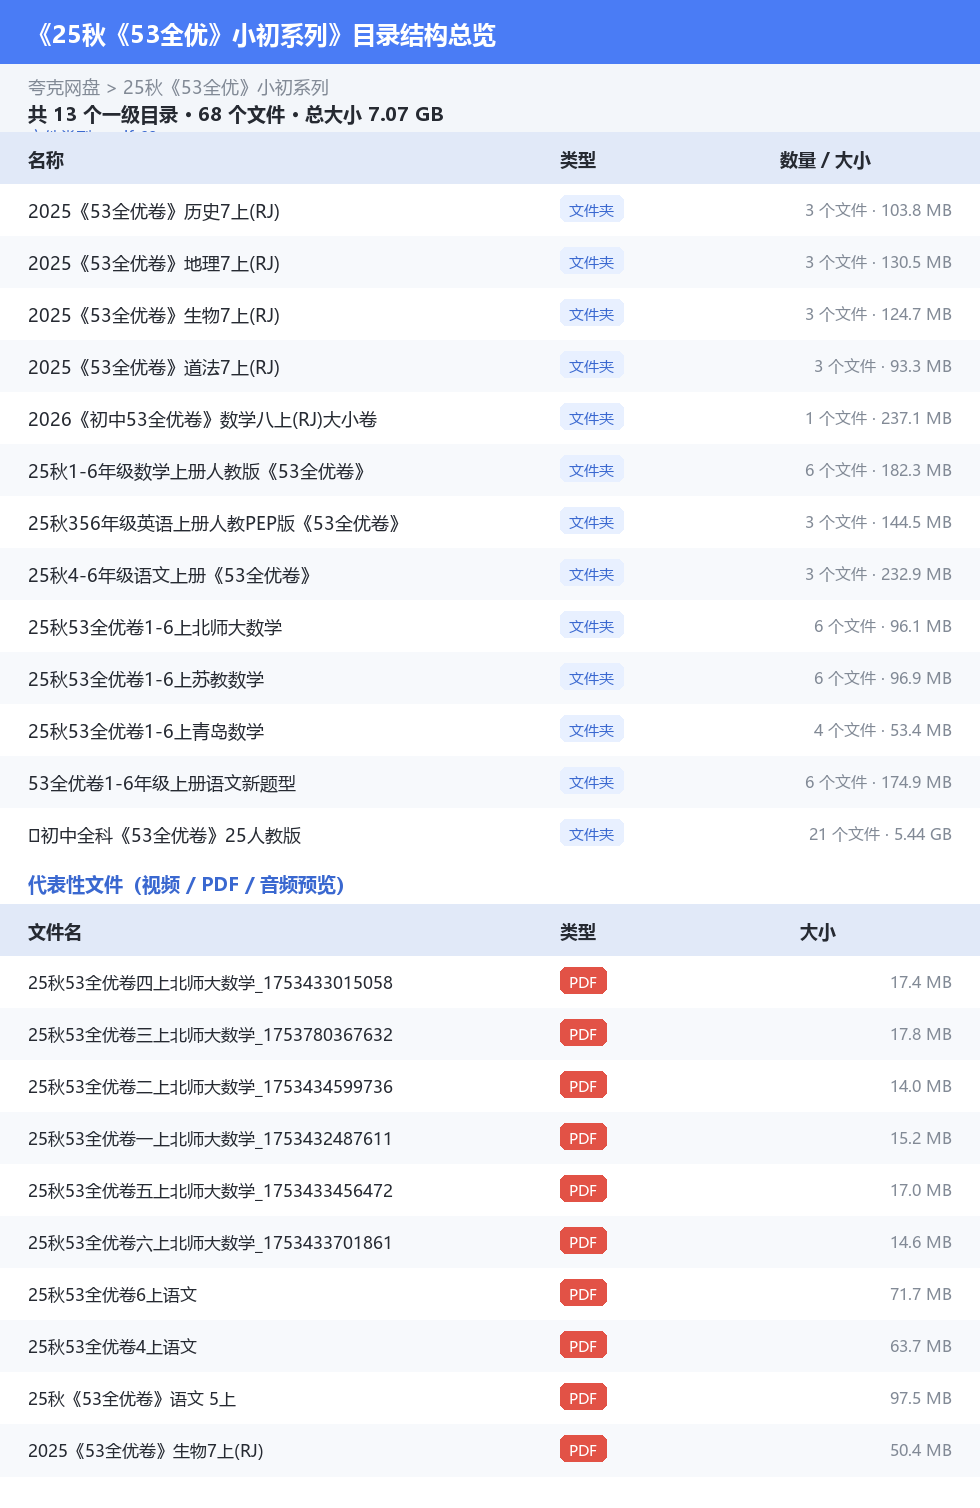Open folder 25秋53全优卷1-6上苏教数学
980x1508 pixels.
coord(146,679)
